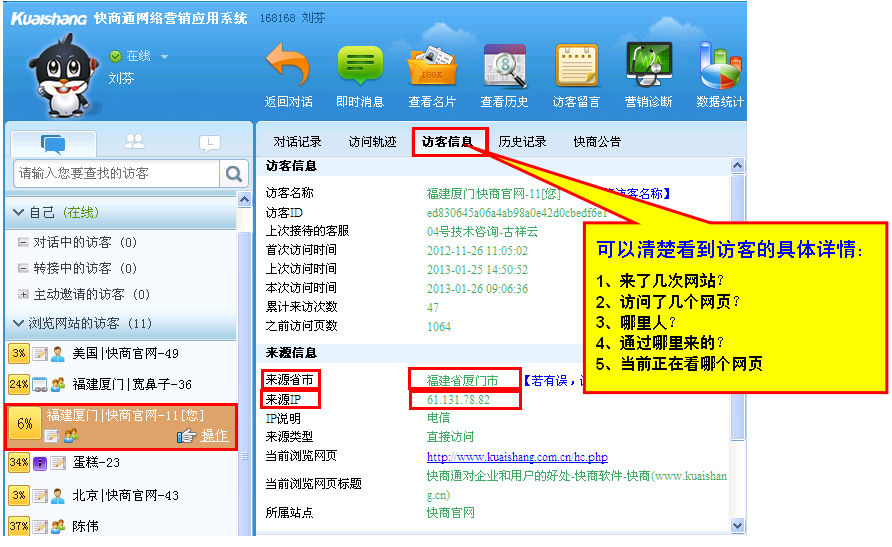Click the 操作 link on selected visitor
Image resolution: width=892 pixels, height=547 pixels.
point(214,435)
